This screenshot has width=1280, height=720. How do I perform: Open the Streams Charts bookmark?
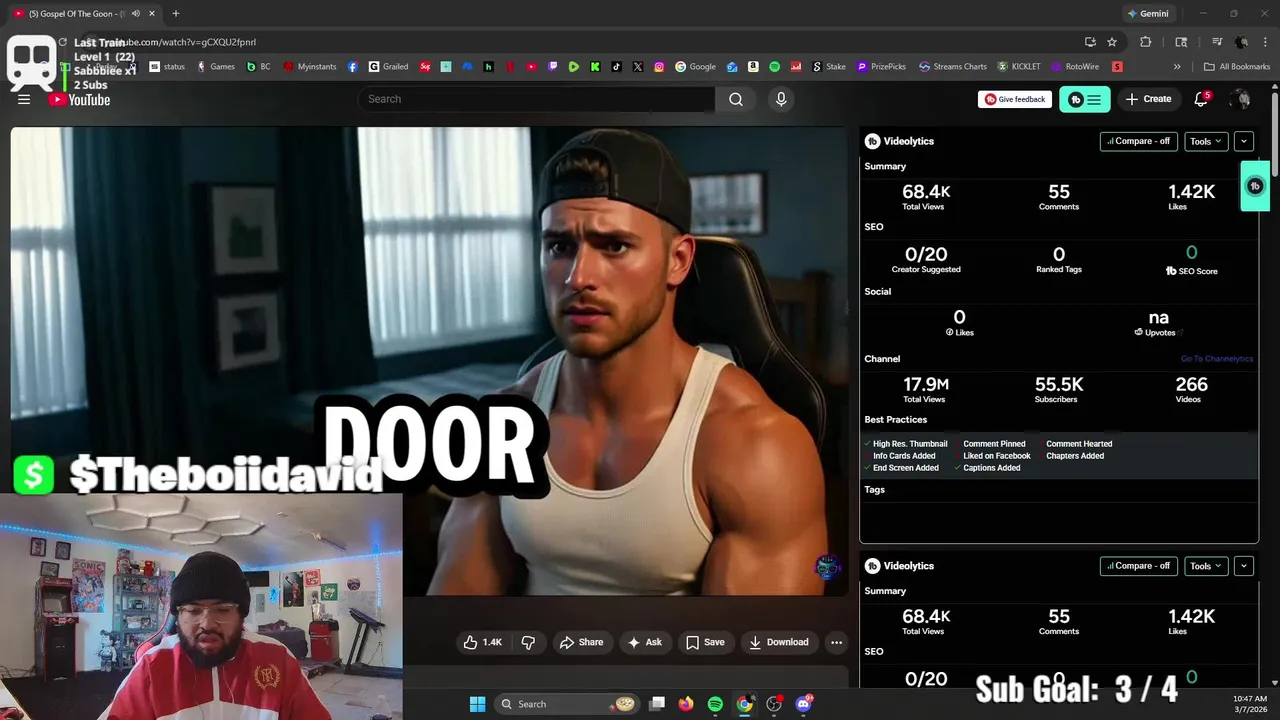[952, 67]
